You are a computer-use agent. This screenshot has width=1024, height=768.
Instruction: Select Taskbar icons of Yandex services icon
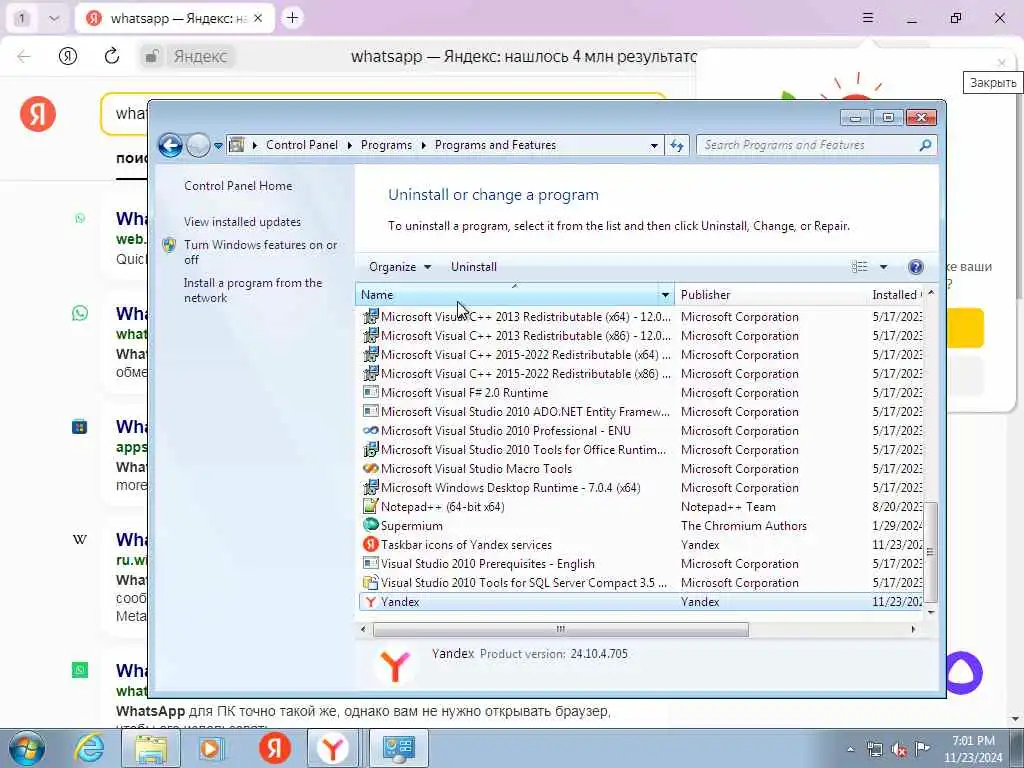tap(370, 544)
